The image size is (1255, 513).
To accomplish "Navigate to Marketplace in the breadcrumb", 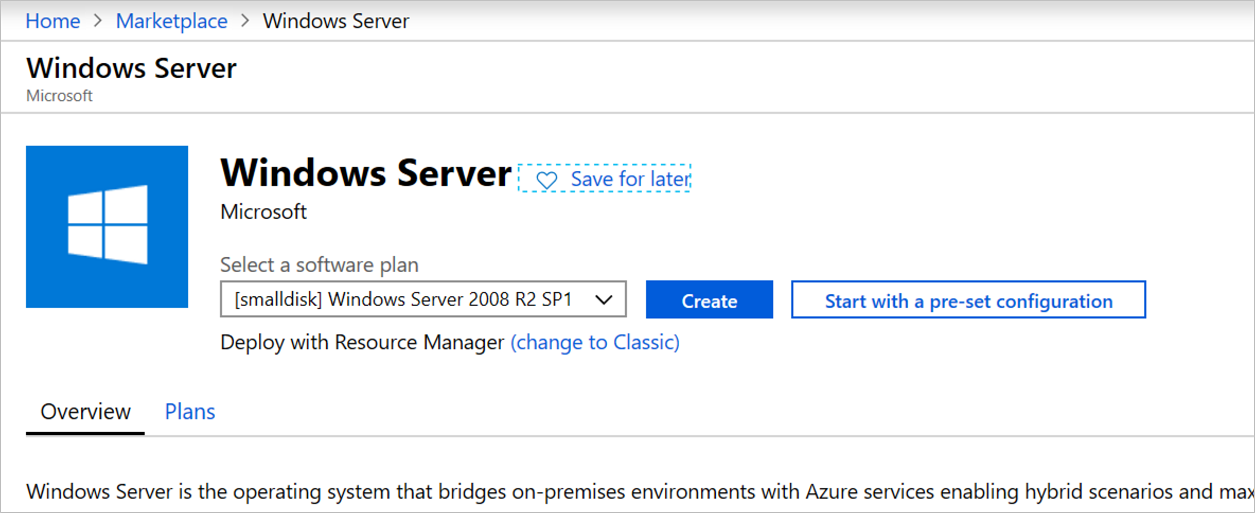I will 172,21.
